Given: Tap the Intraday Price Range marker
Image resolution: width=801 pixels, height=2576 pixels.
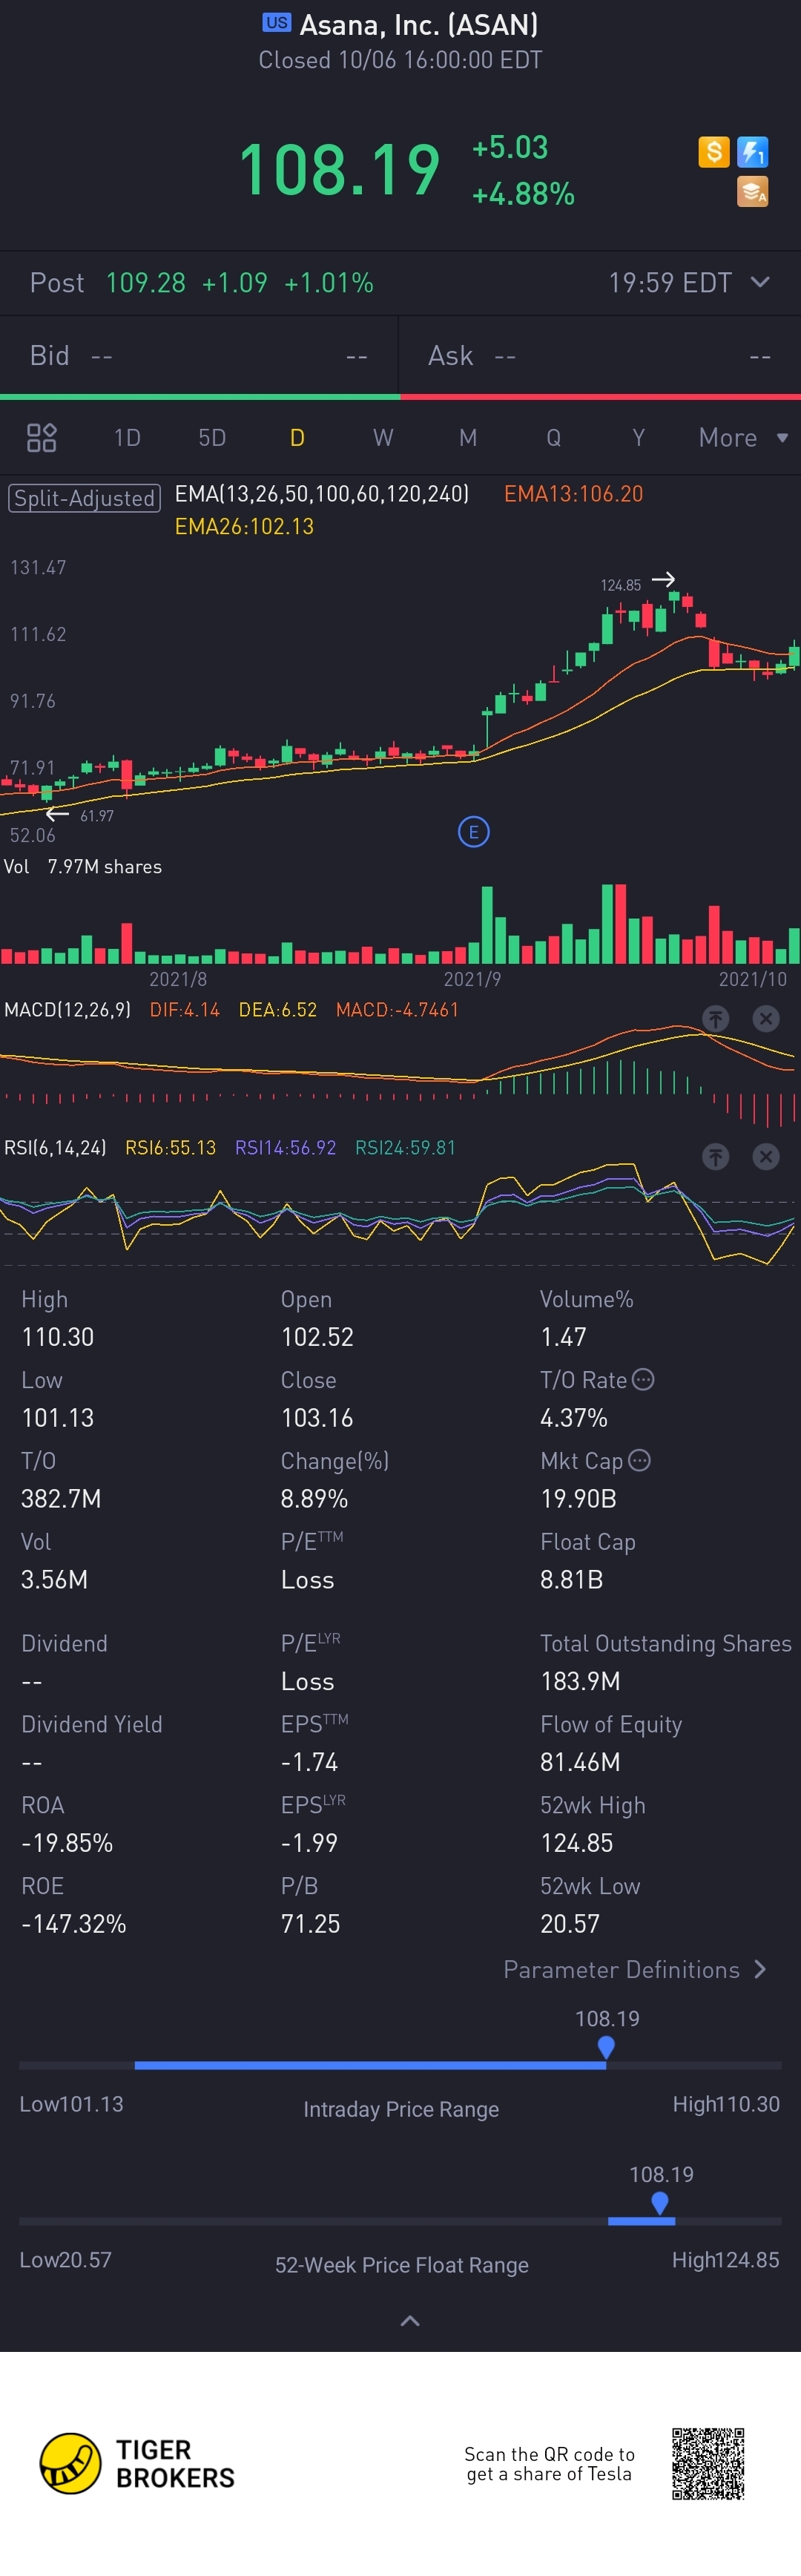Looking at the screenshot, I should point(606,2048).
